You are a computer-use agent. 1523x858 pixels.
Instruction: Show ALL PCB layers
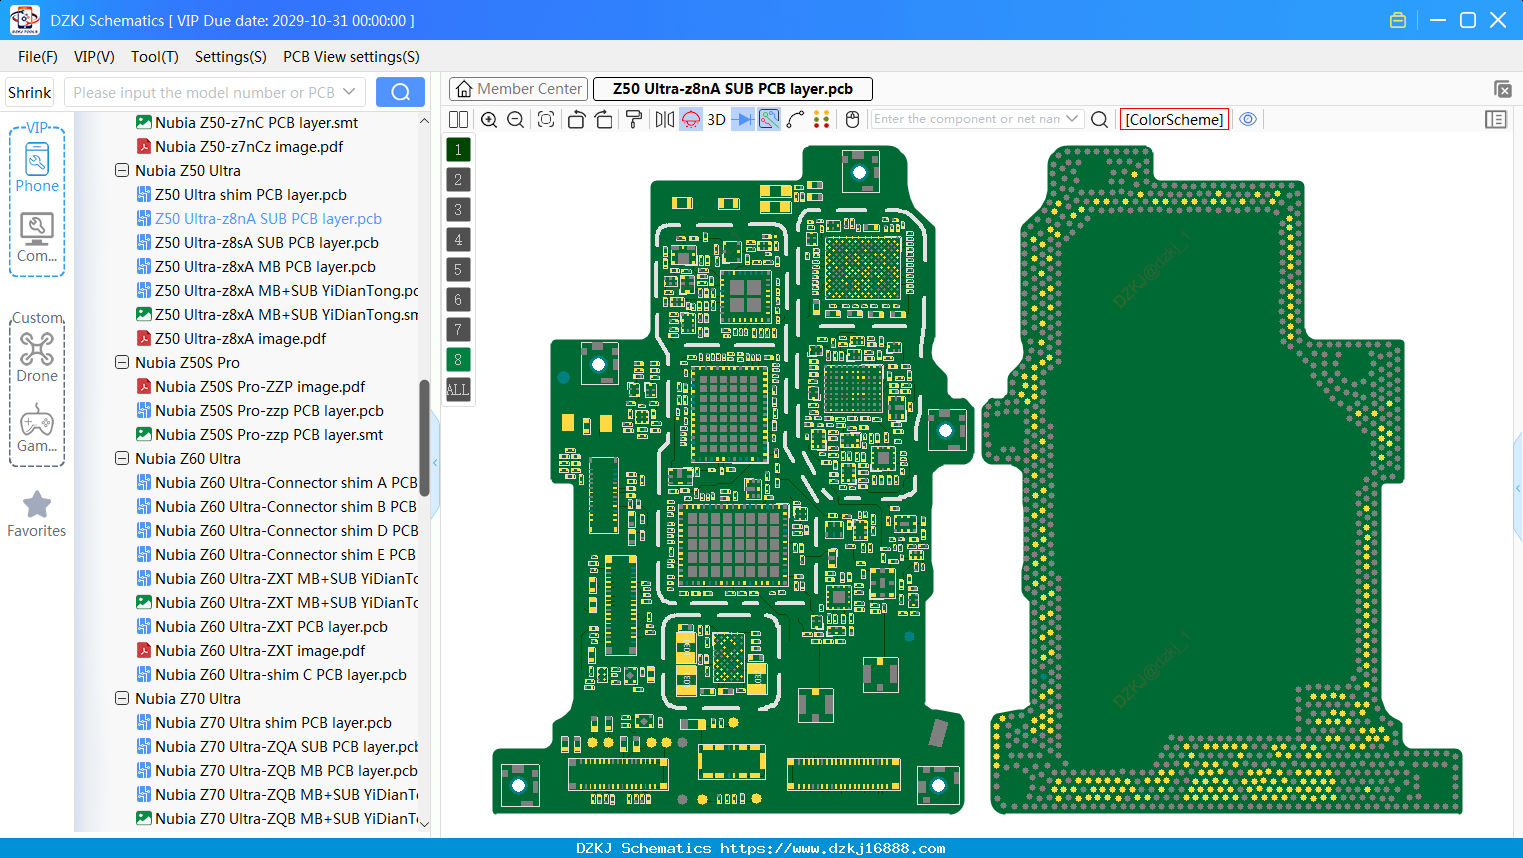pyautogui.click(x=458, y=389)
